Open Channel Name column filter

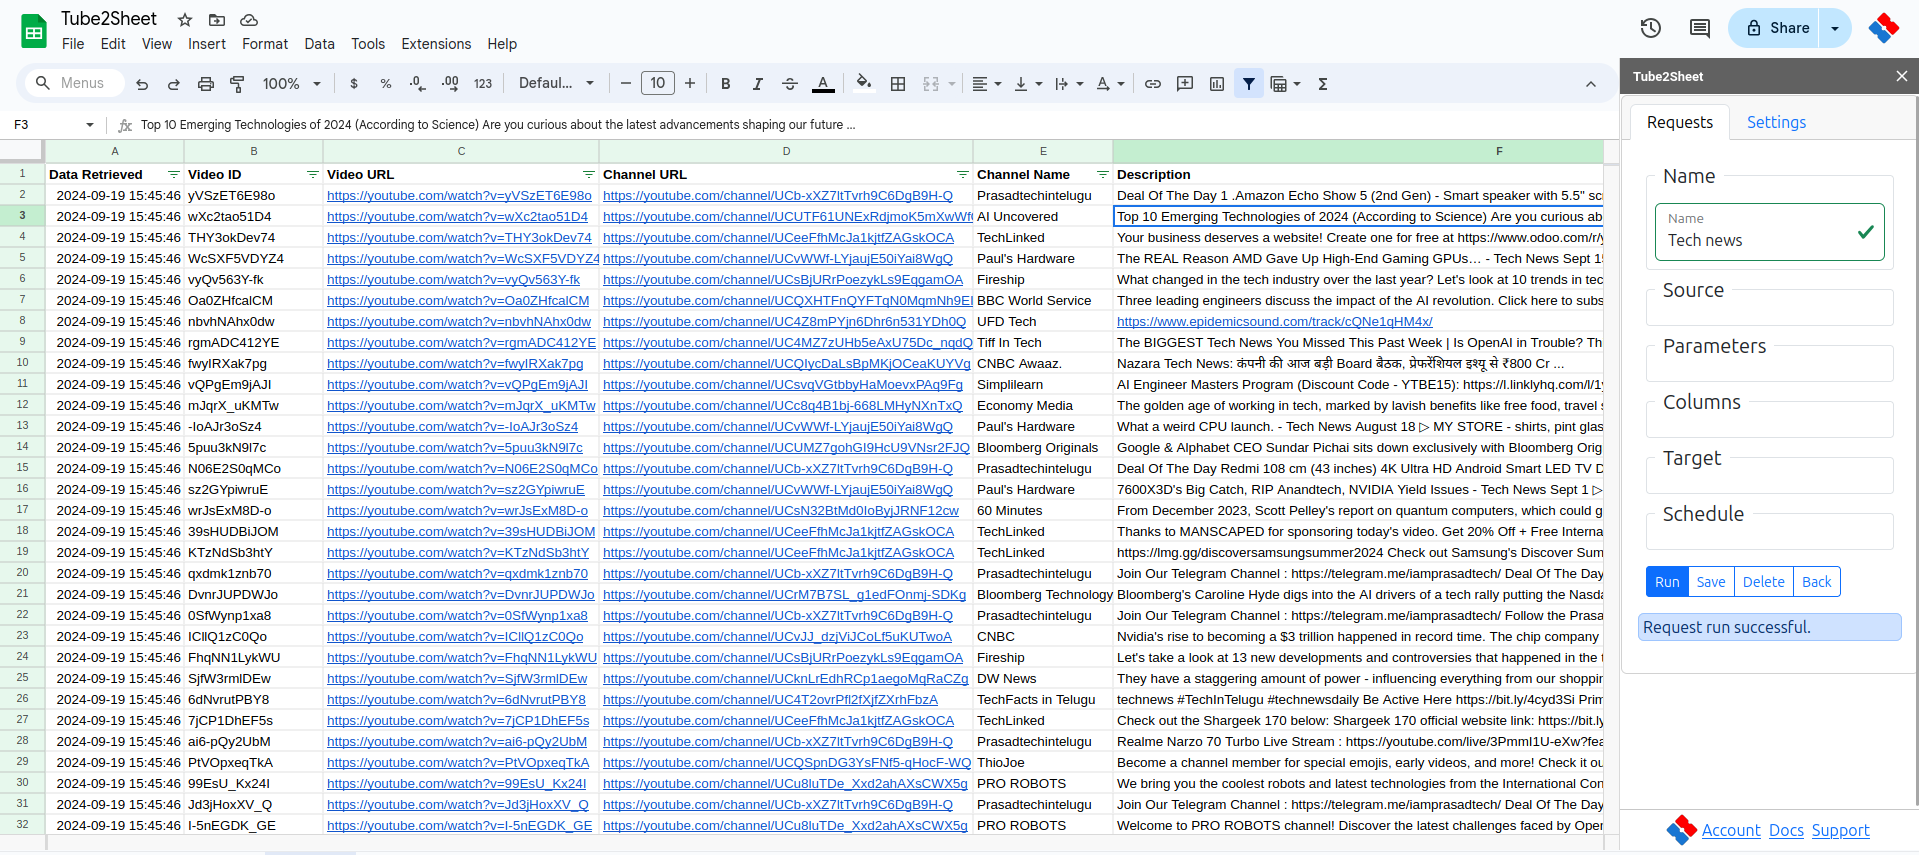(x=1102, y=175)
